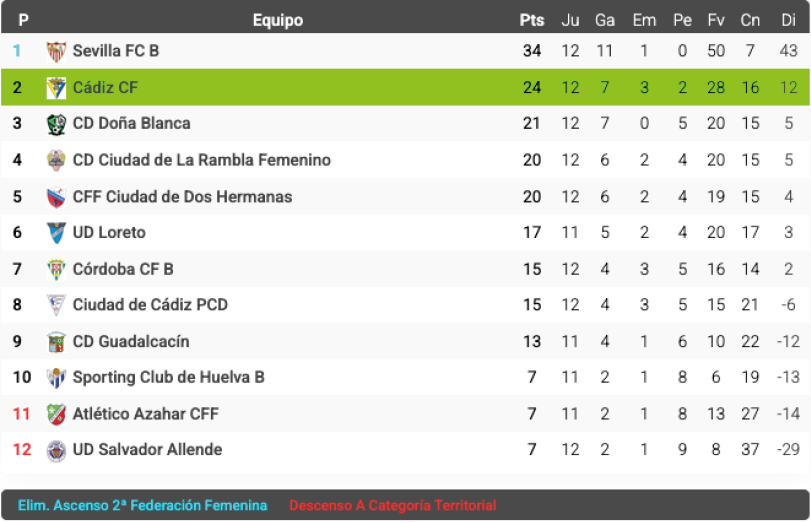Screen dimensions: 811x523
Task: Click the Ciudad de Cádiz PCD crest
Action: click(56, 305)
